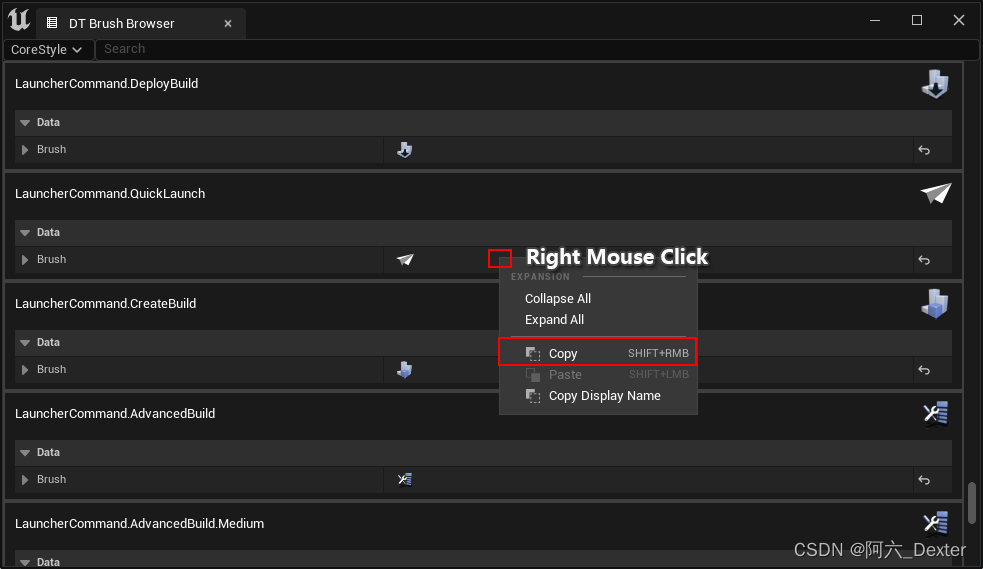Image resolution: width=983 pixels, height=569 pixels.
Task: Choose Collapse All from context menu
Action: 558,299
